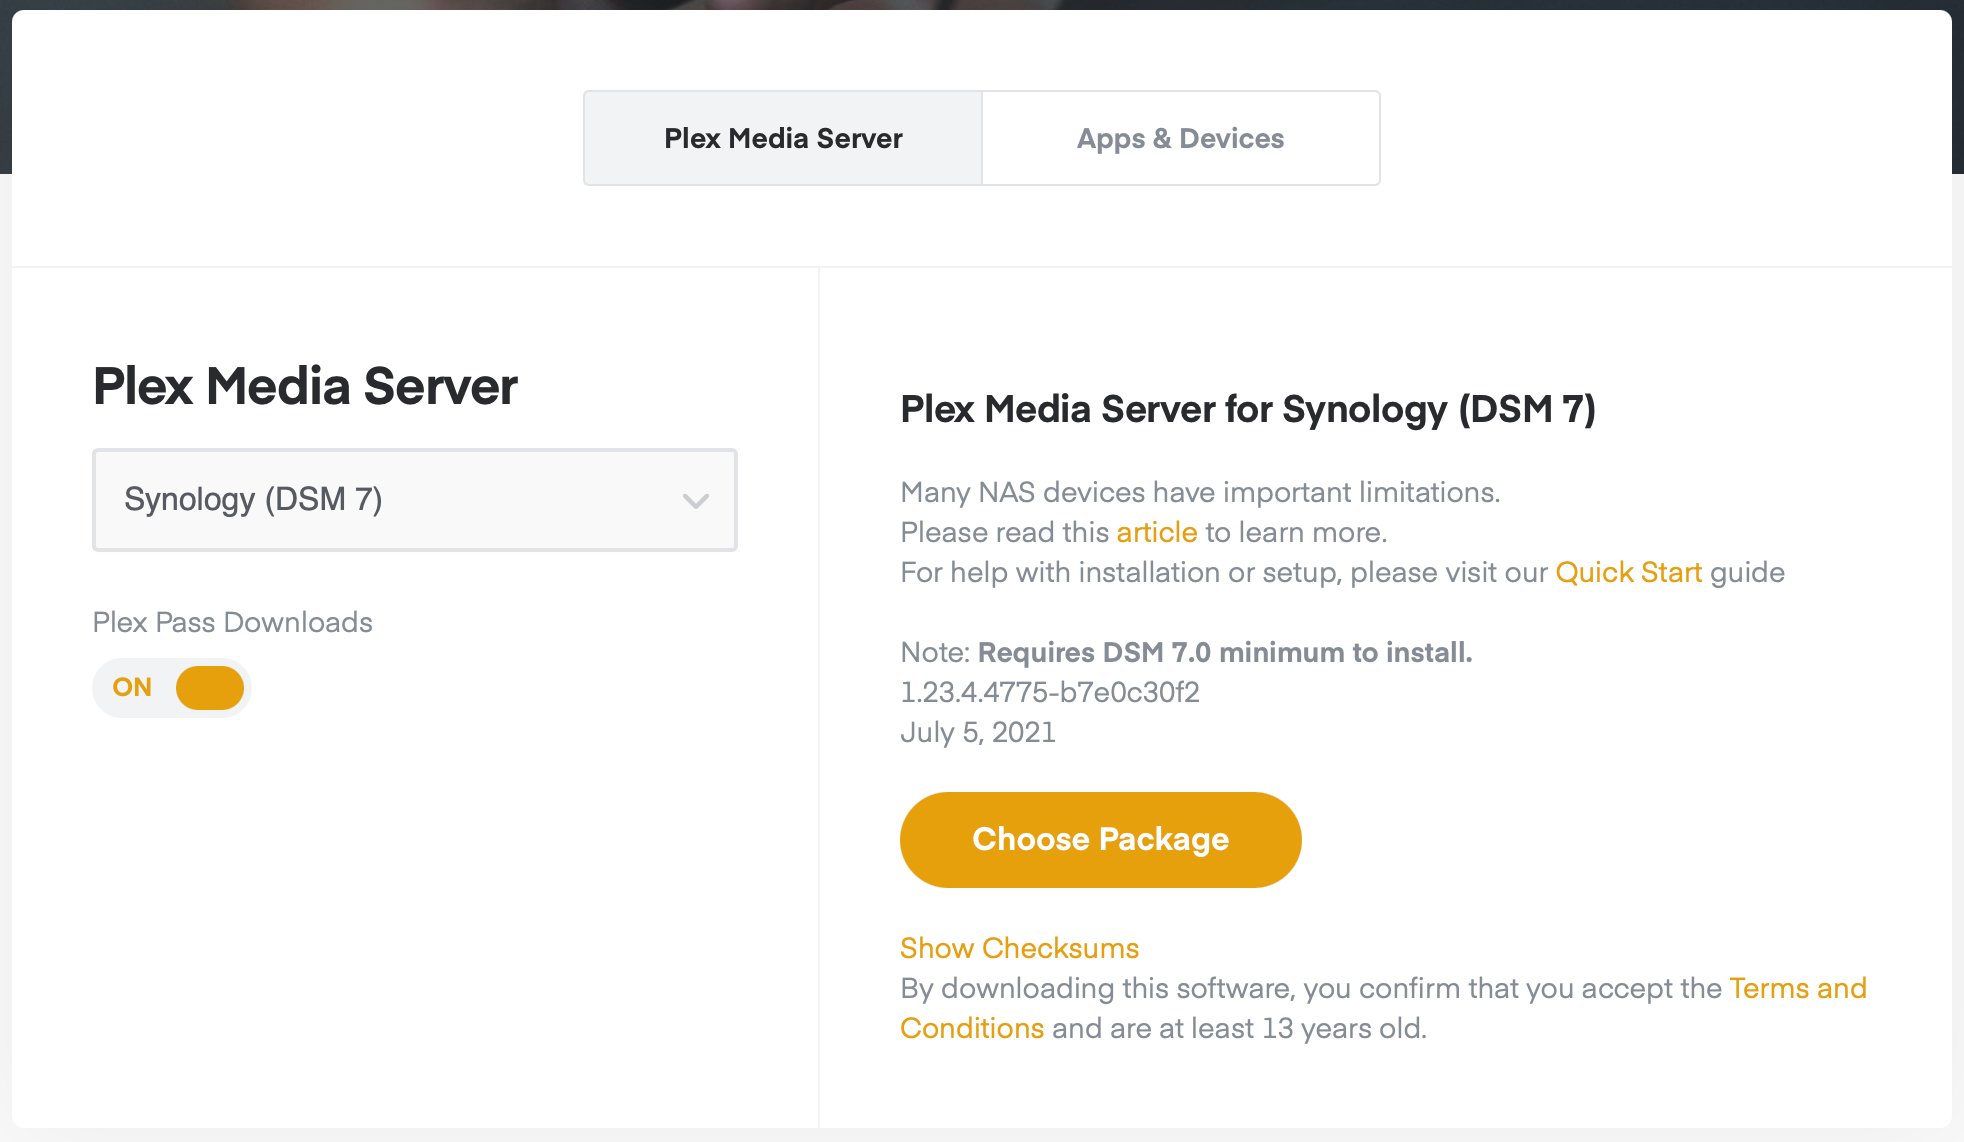1964x1142 pixels.
Task: Click the Requires DSM 7.0 minimum note
Action: 1225,652
